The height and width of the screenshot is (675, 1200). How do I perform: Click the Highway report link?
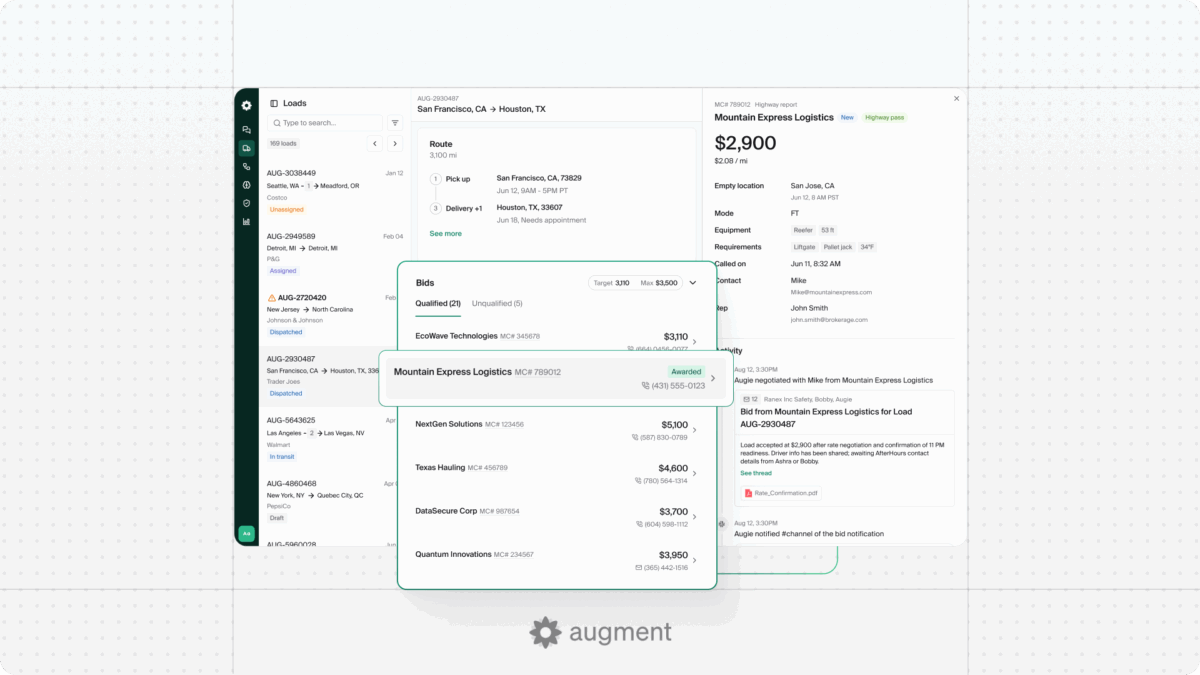pyautogui.click(x=776, y=104)
